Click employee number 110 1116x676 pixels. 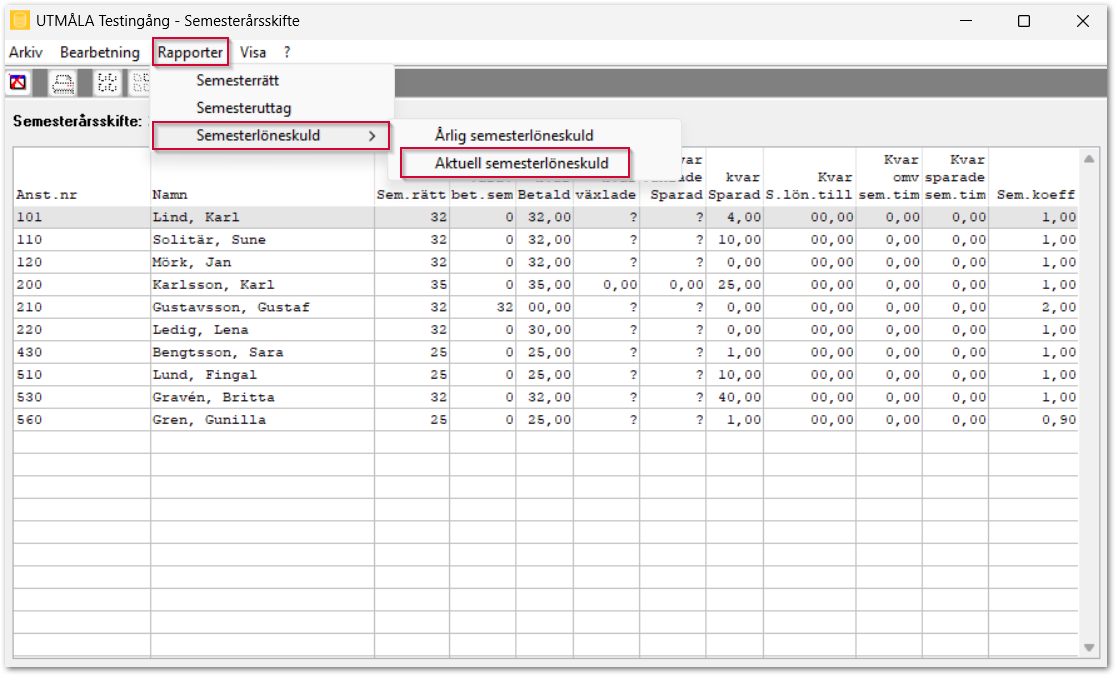pos(29,240)
